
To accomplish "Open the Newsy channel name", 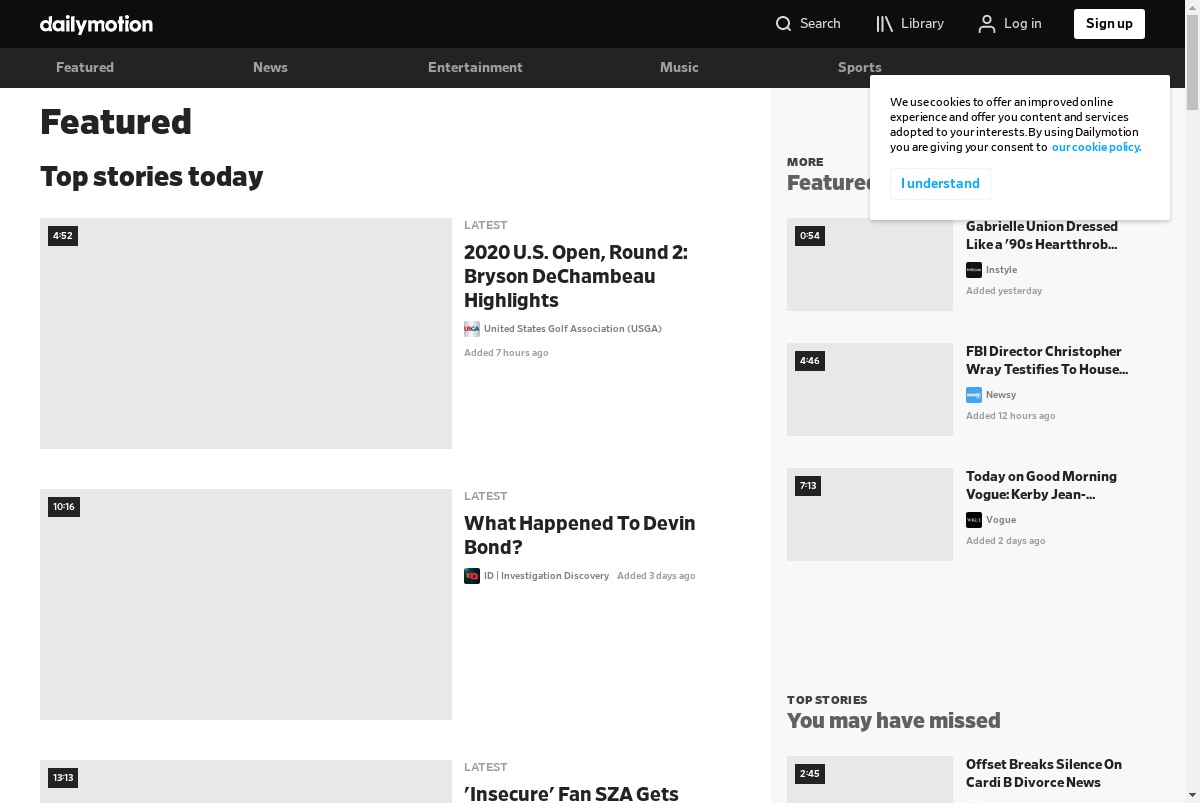I will [x=1001, y=395].
